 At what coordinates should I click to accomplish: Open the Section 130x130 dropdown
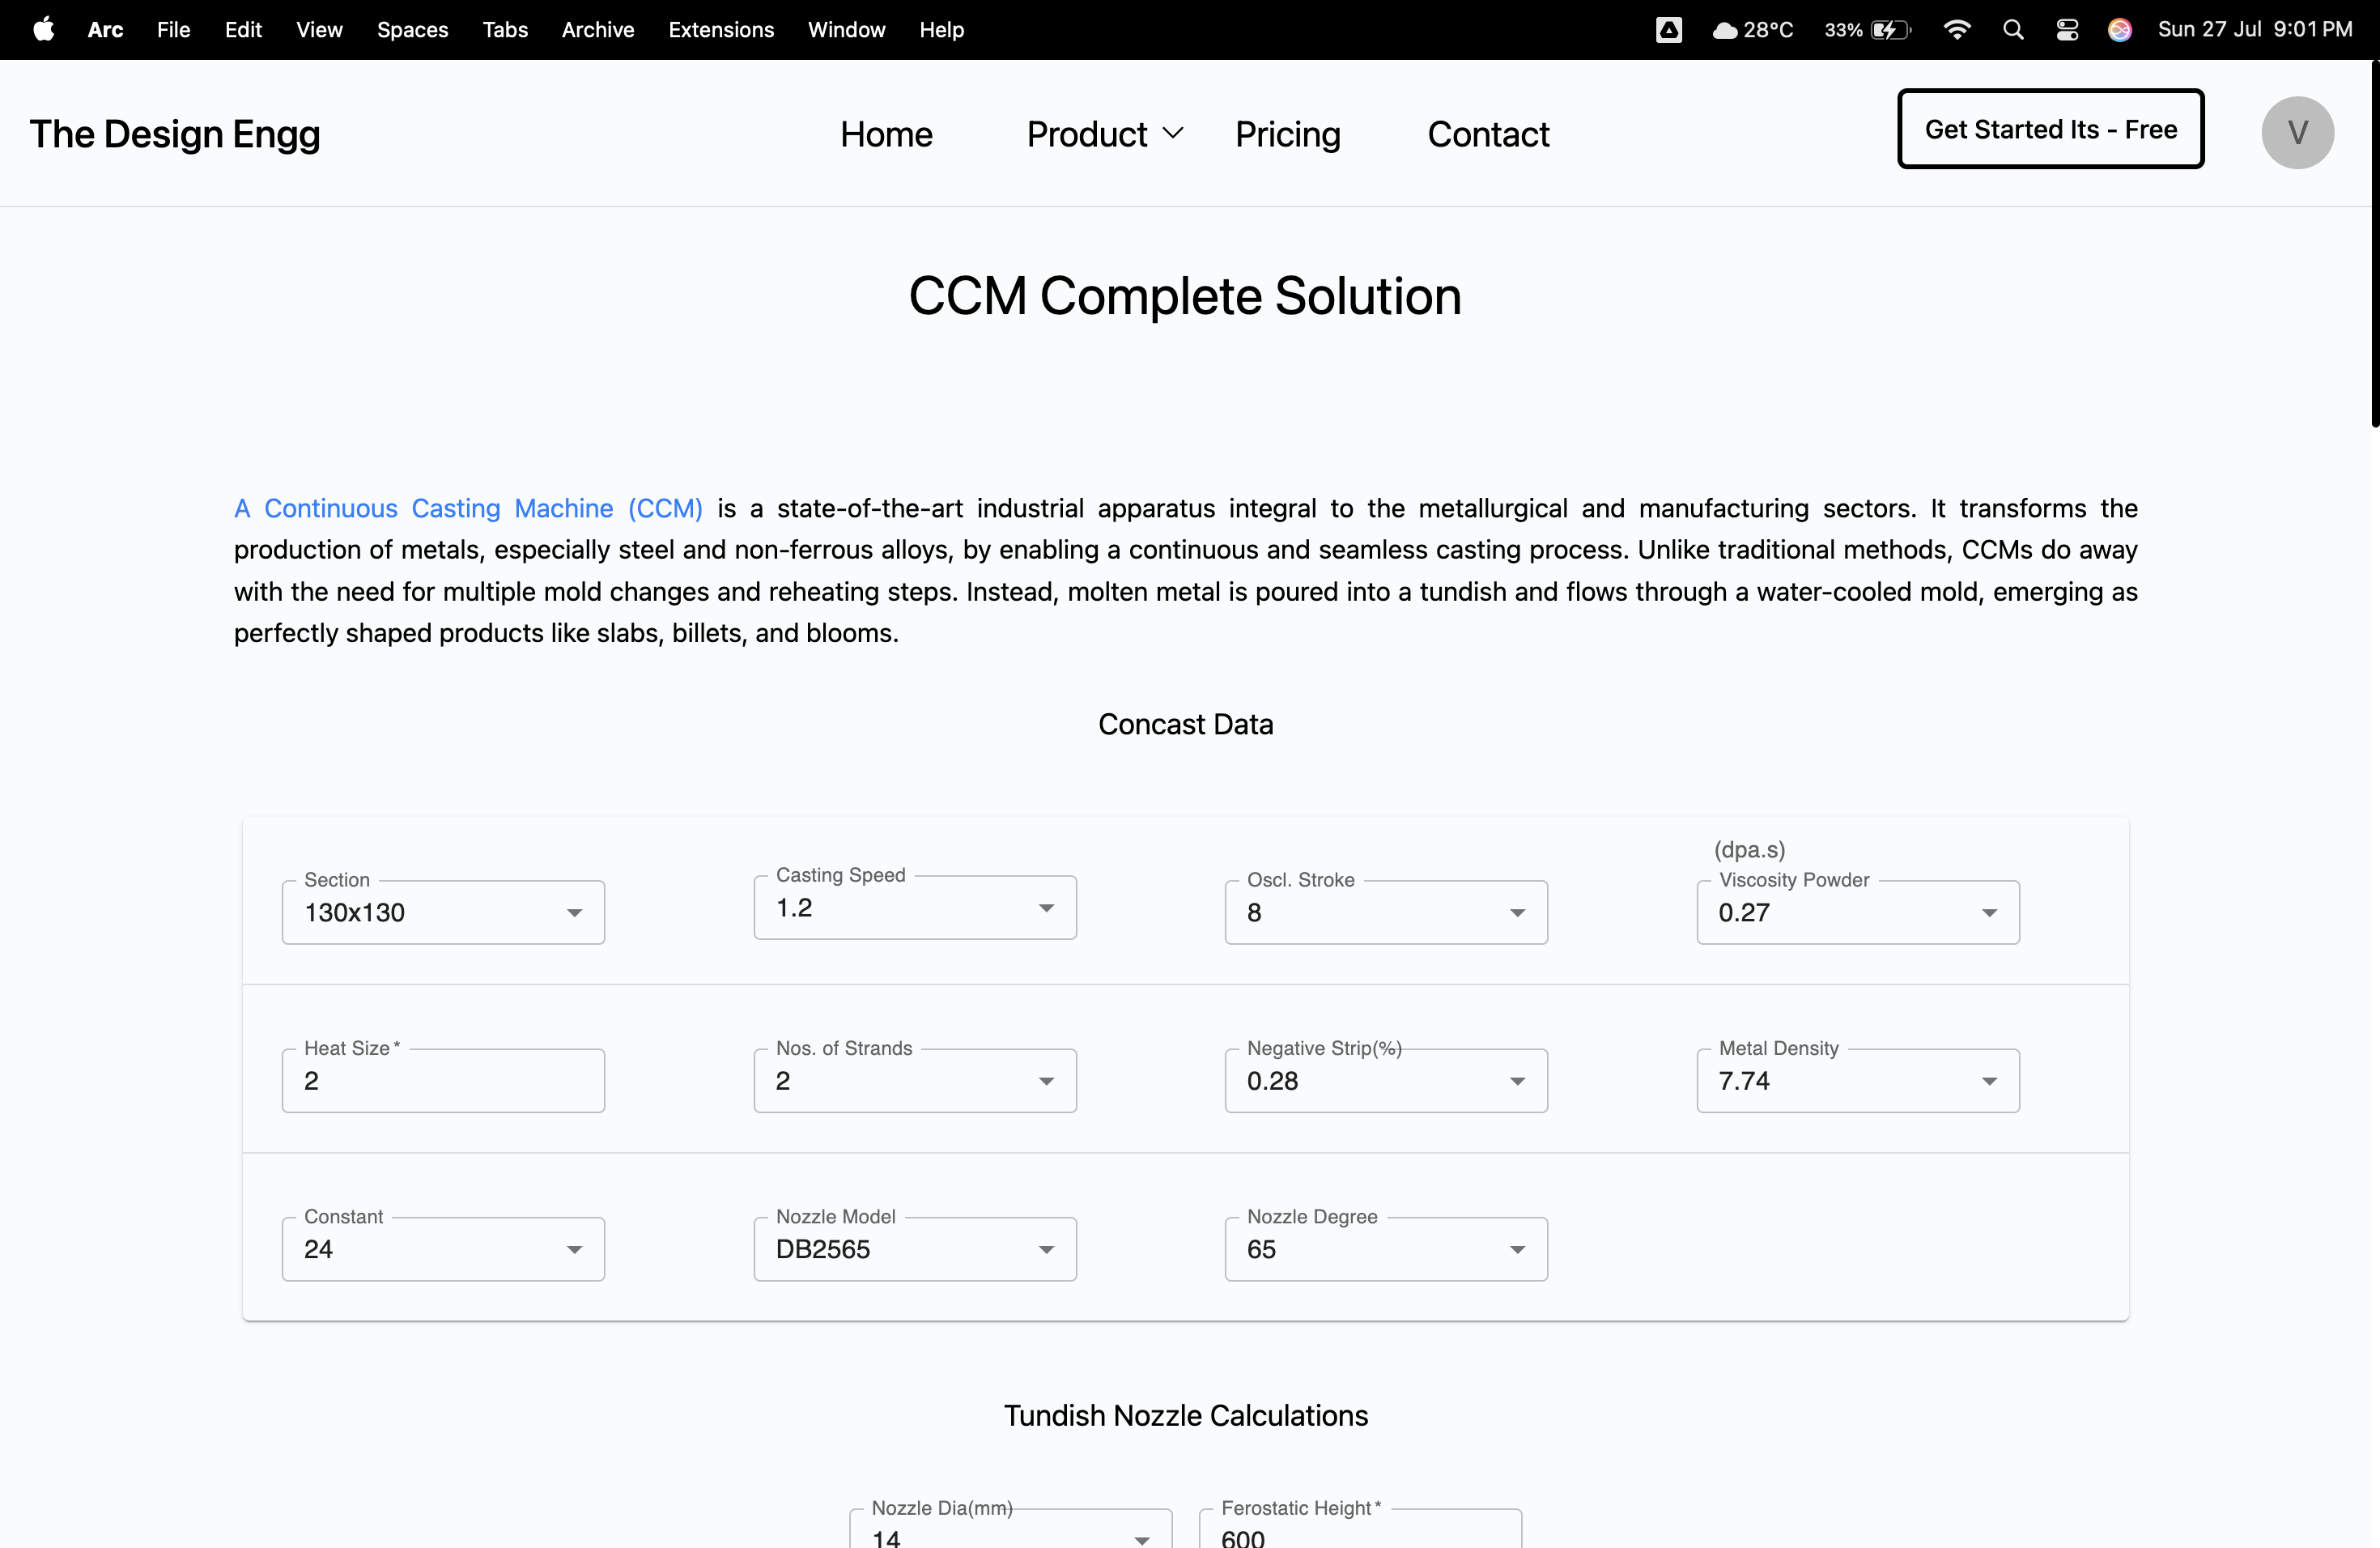pos(443,912)
